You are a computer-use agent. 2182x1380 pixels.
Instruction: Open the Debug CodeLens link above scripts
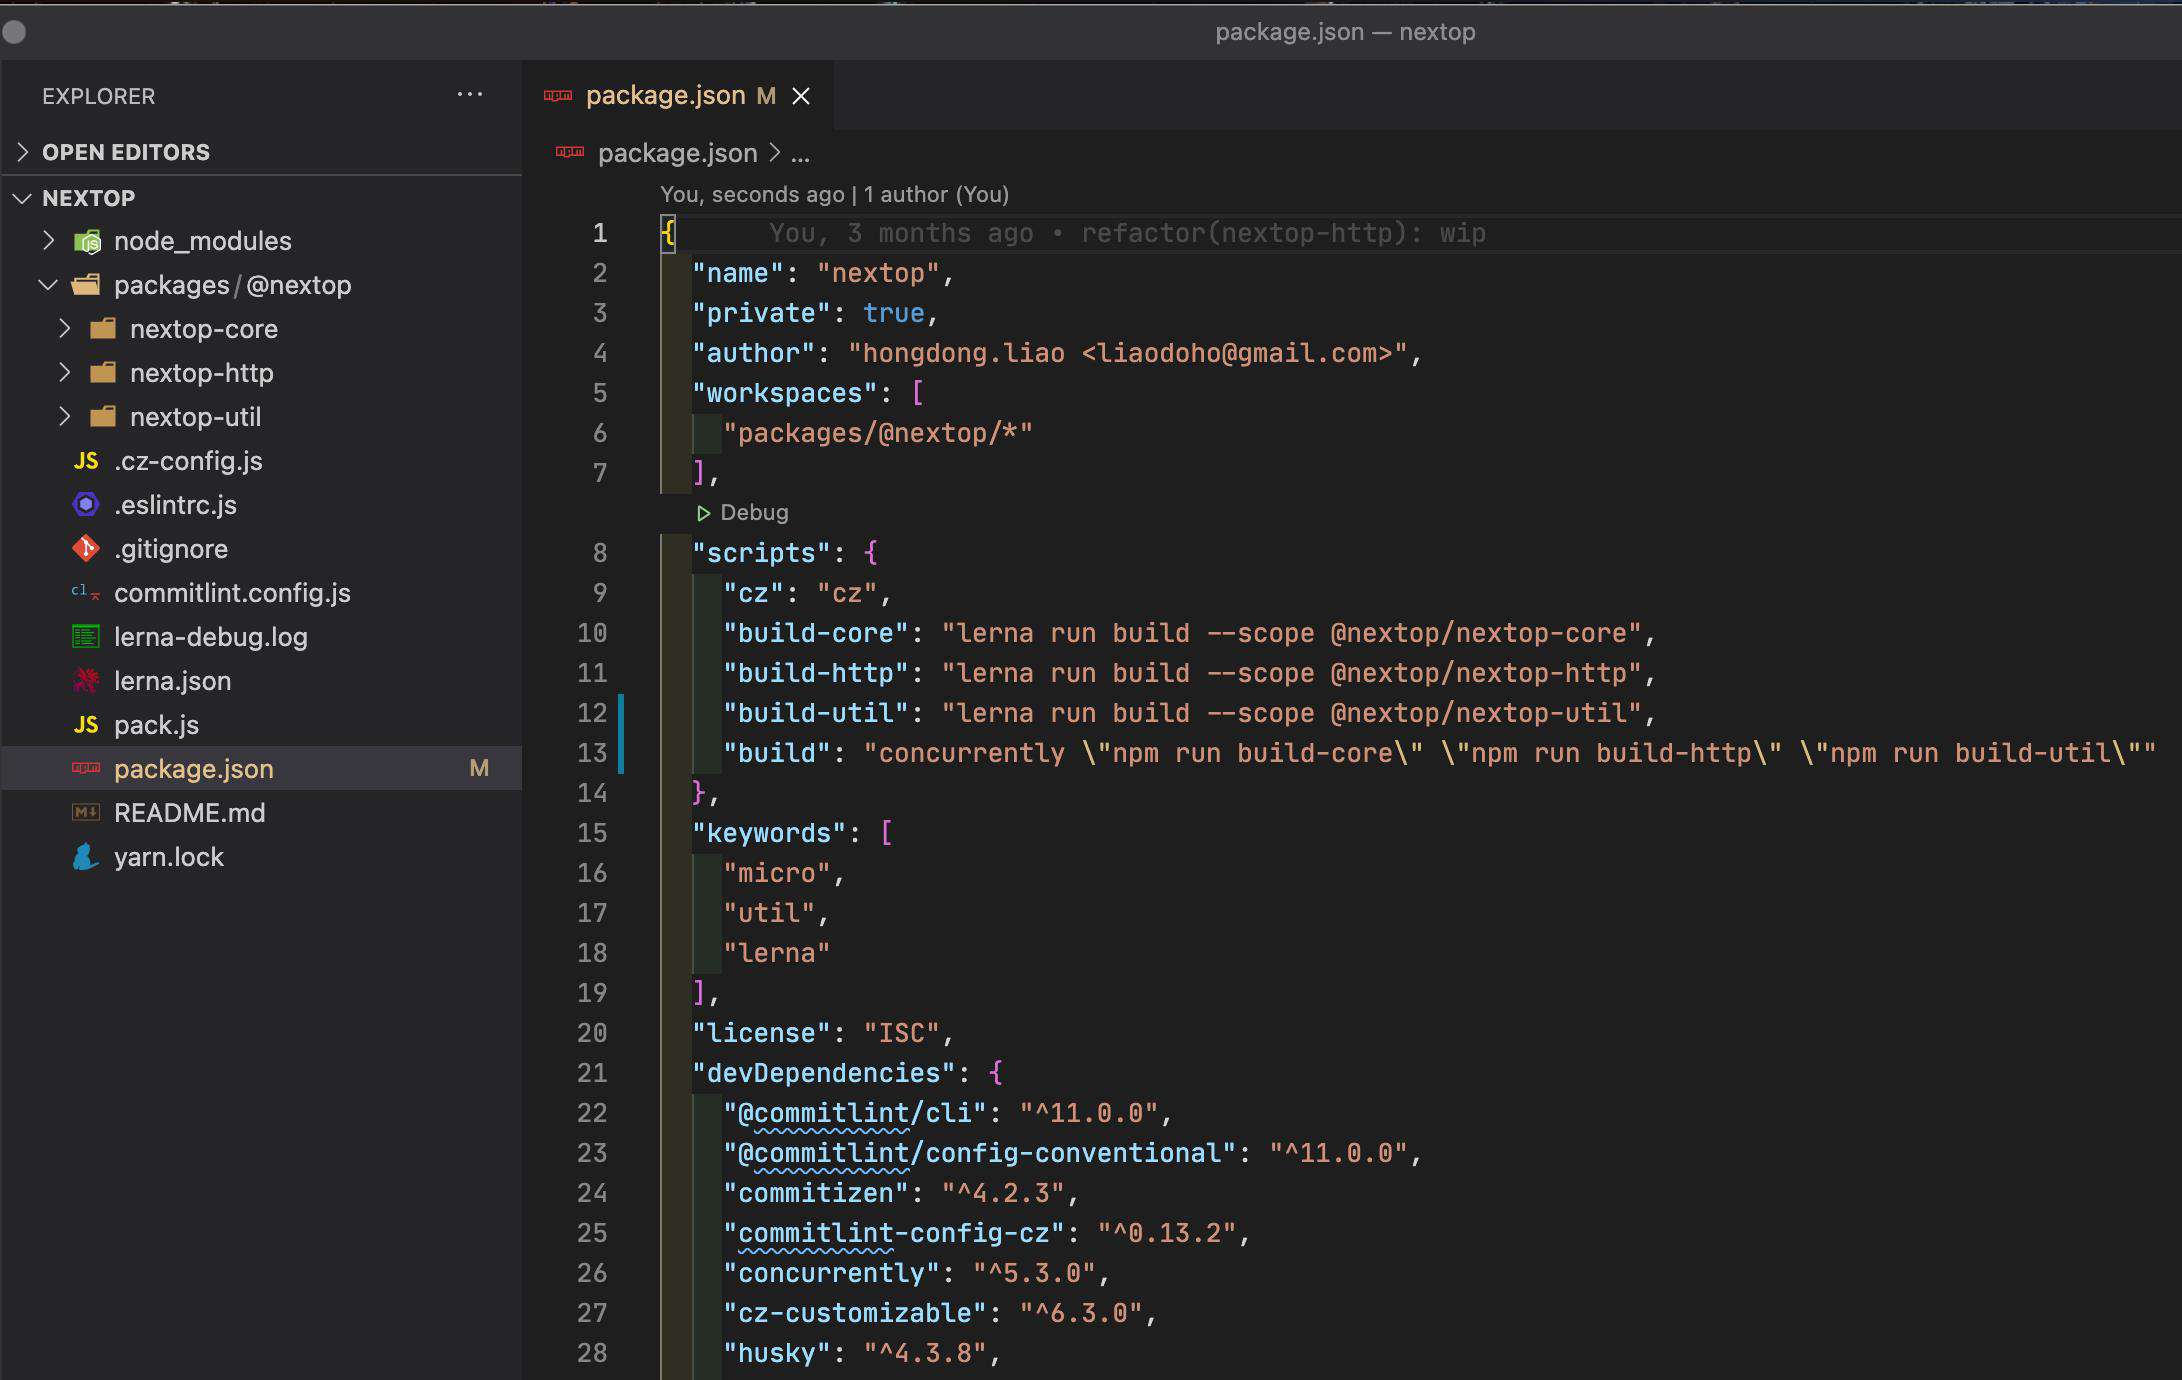tap(754, 513)
